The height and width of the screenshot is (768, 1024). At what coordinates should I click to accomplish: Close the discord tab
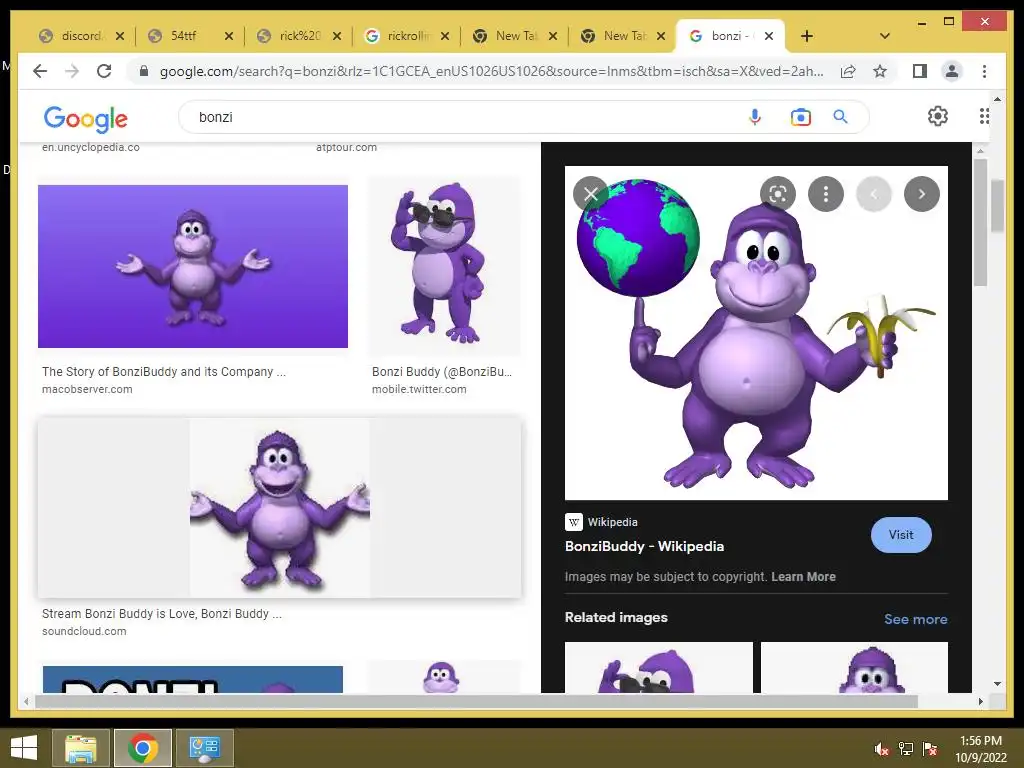pos(120,36)
